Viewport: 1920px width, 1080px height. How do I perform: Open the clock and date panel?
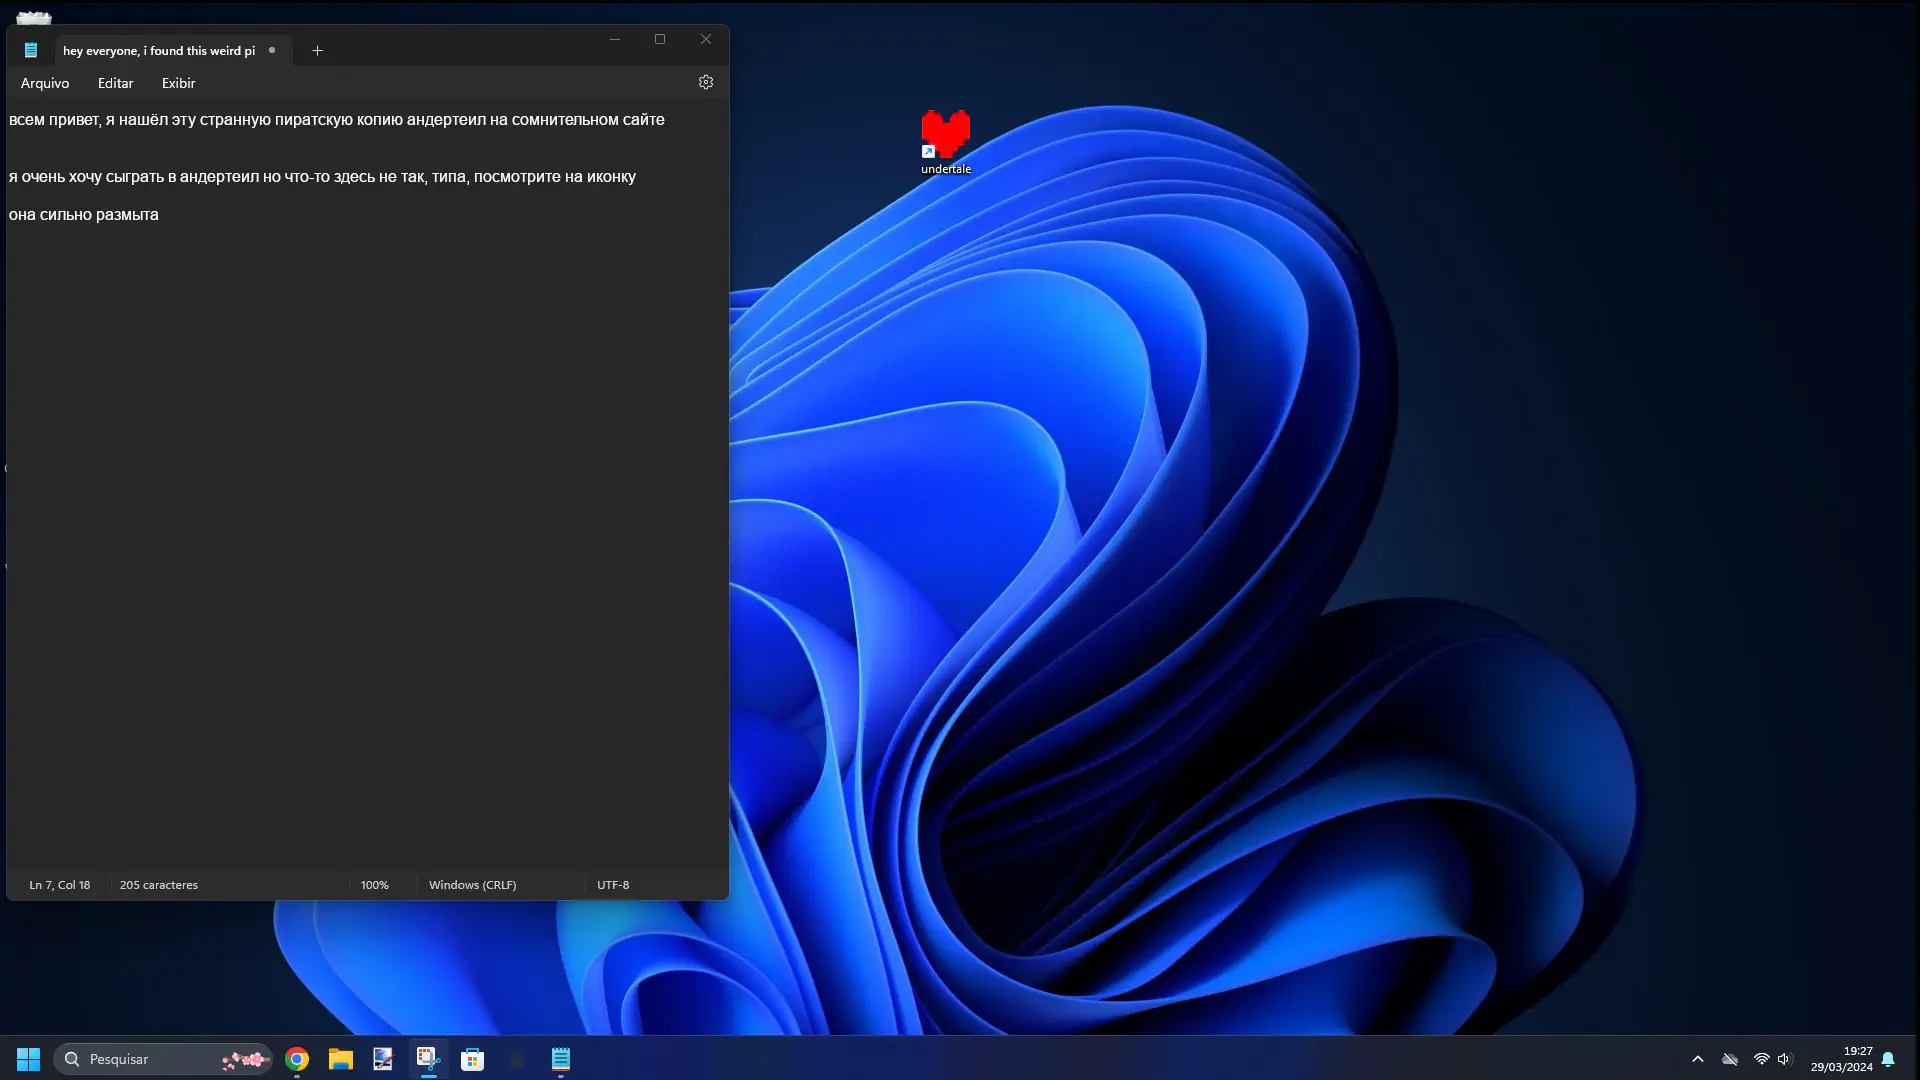click(x=1841, y=1059)
